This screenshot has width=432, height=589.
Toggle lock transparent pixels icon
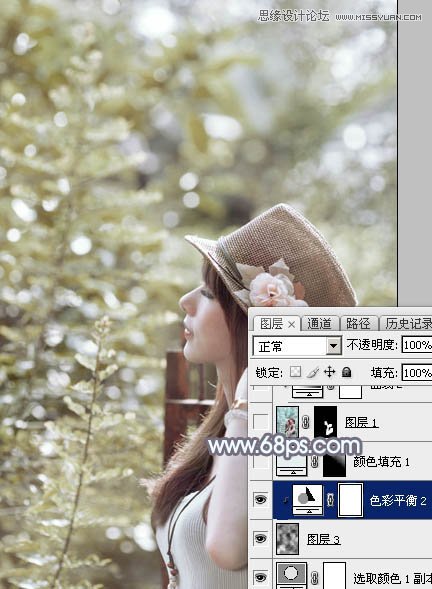295,372
